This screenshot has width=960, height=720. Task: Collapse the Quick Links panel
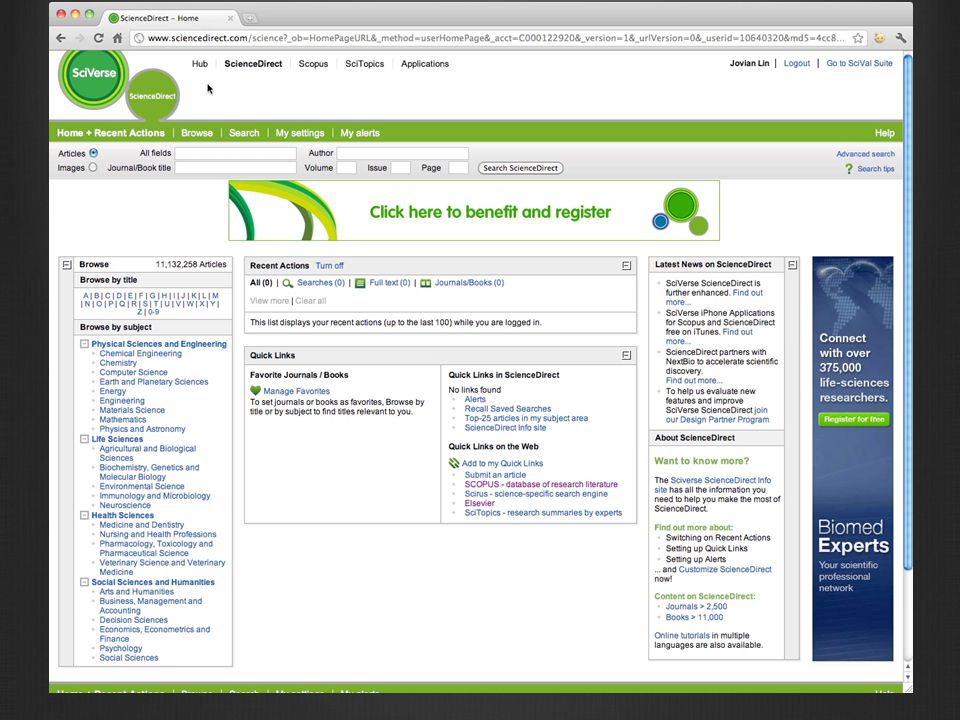click(626, 355)
